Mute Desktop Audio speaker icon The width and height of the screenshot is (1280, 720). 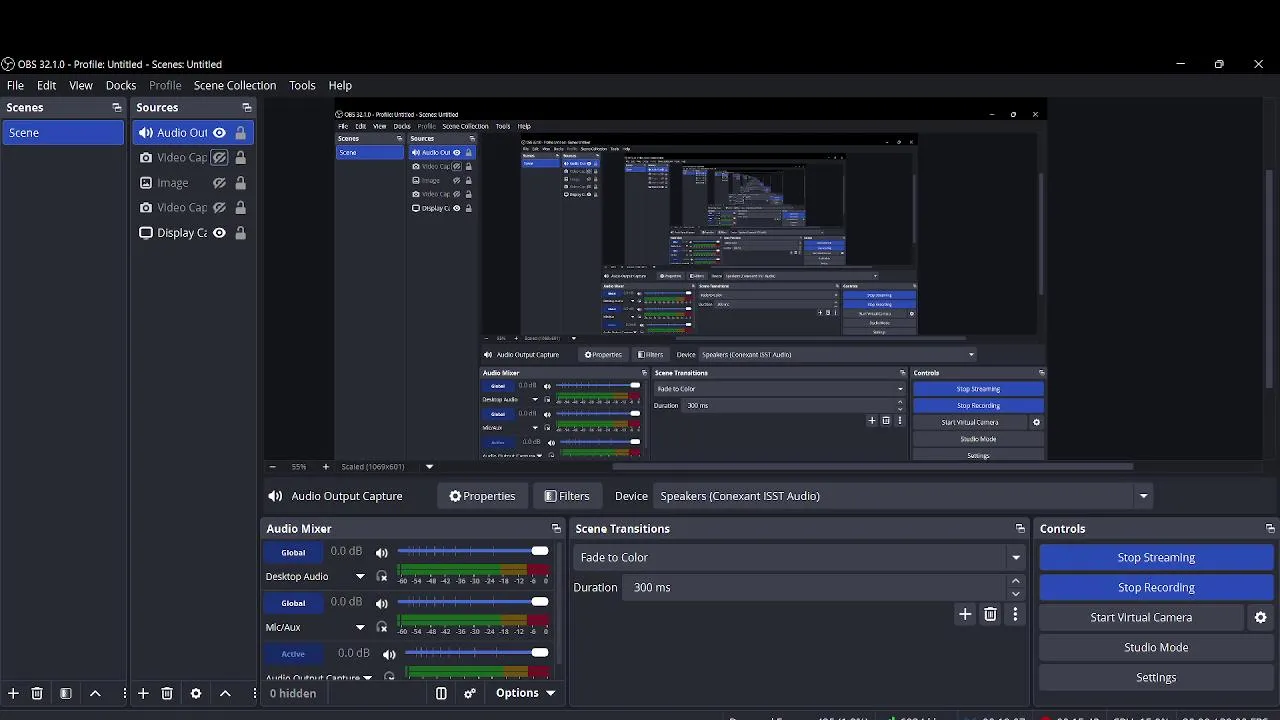pyautogui.click(x=382, y=552)
